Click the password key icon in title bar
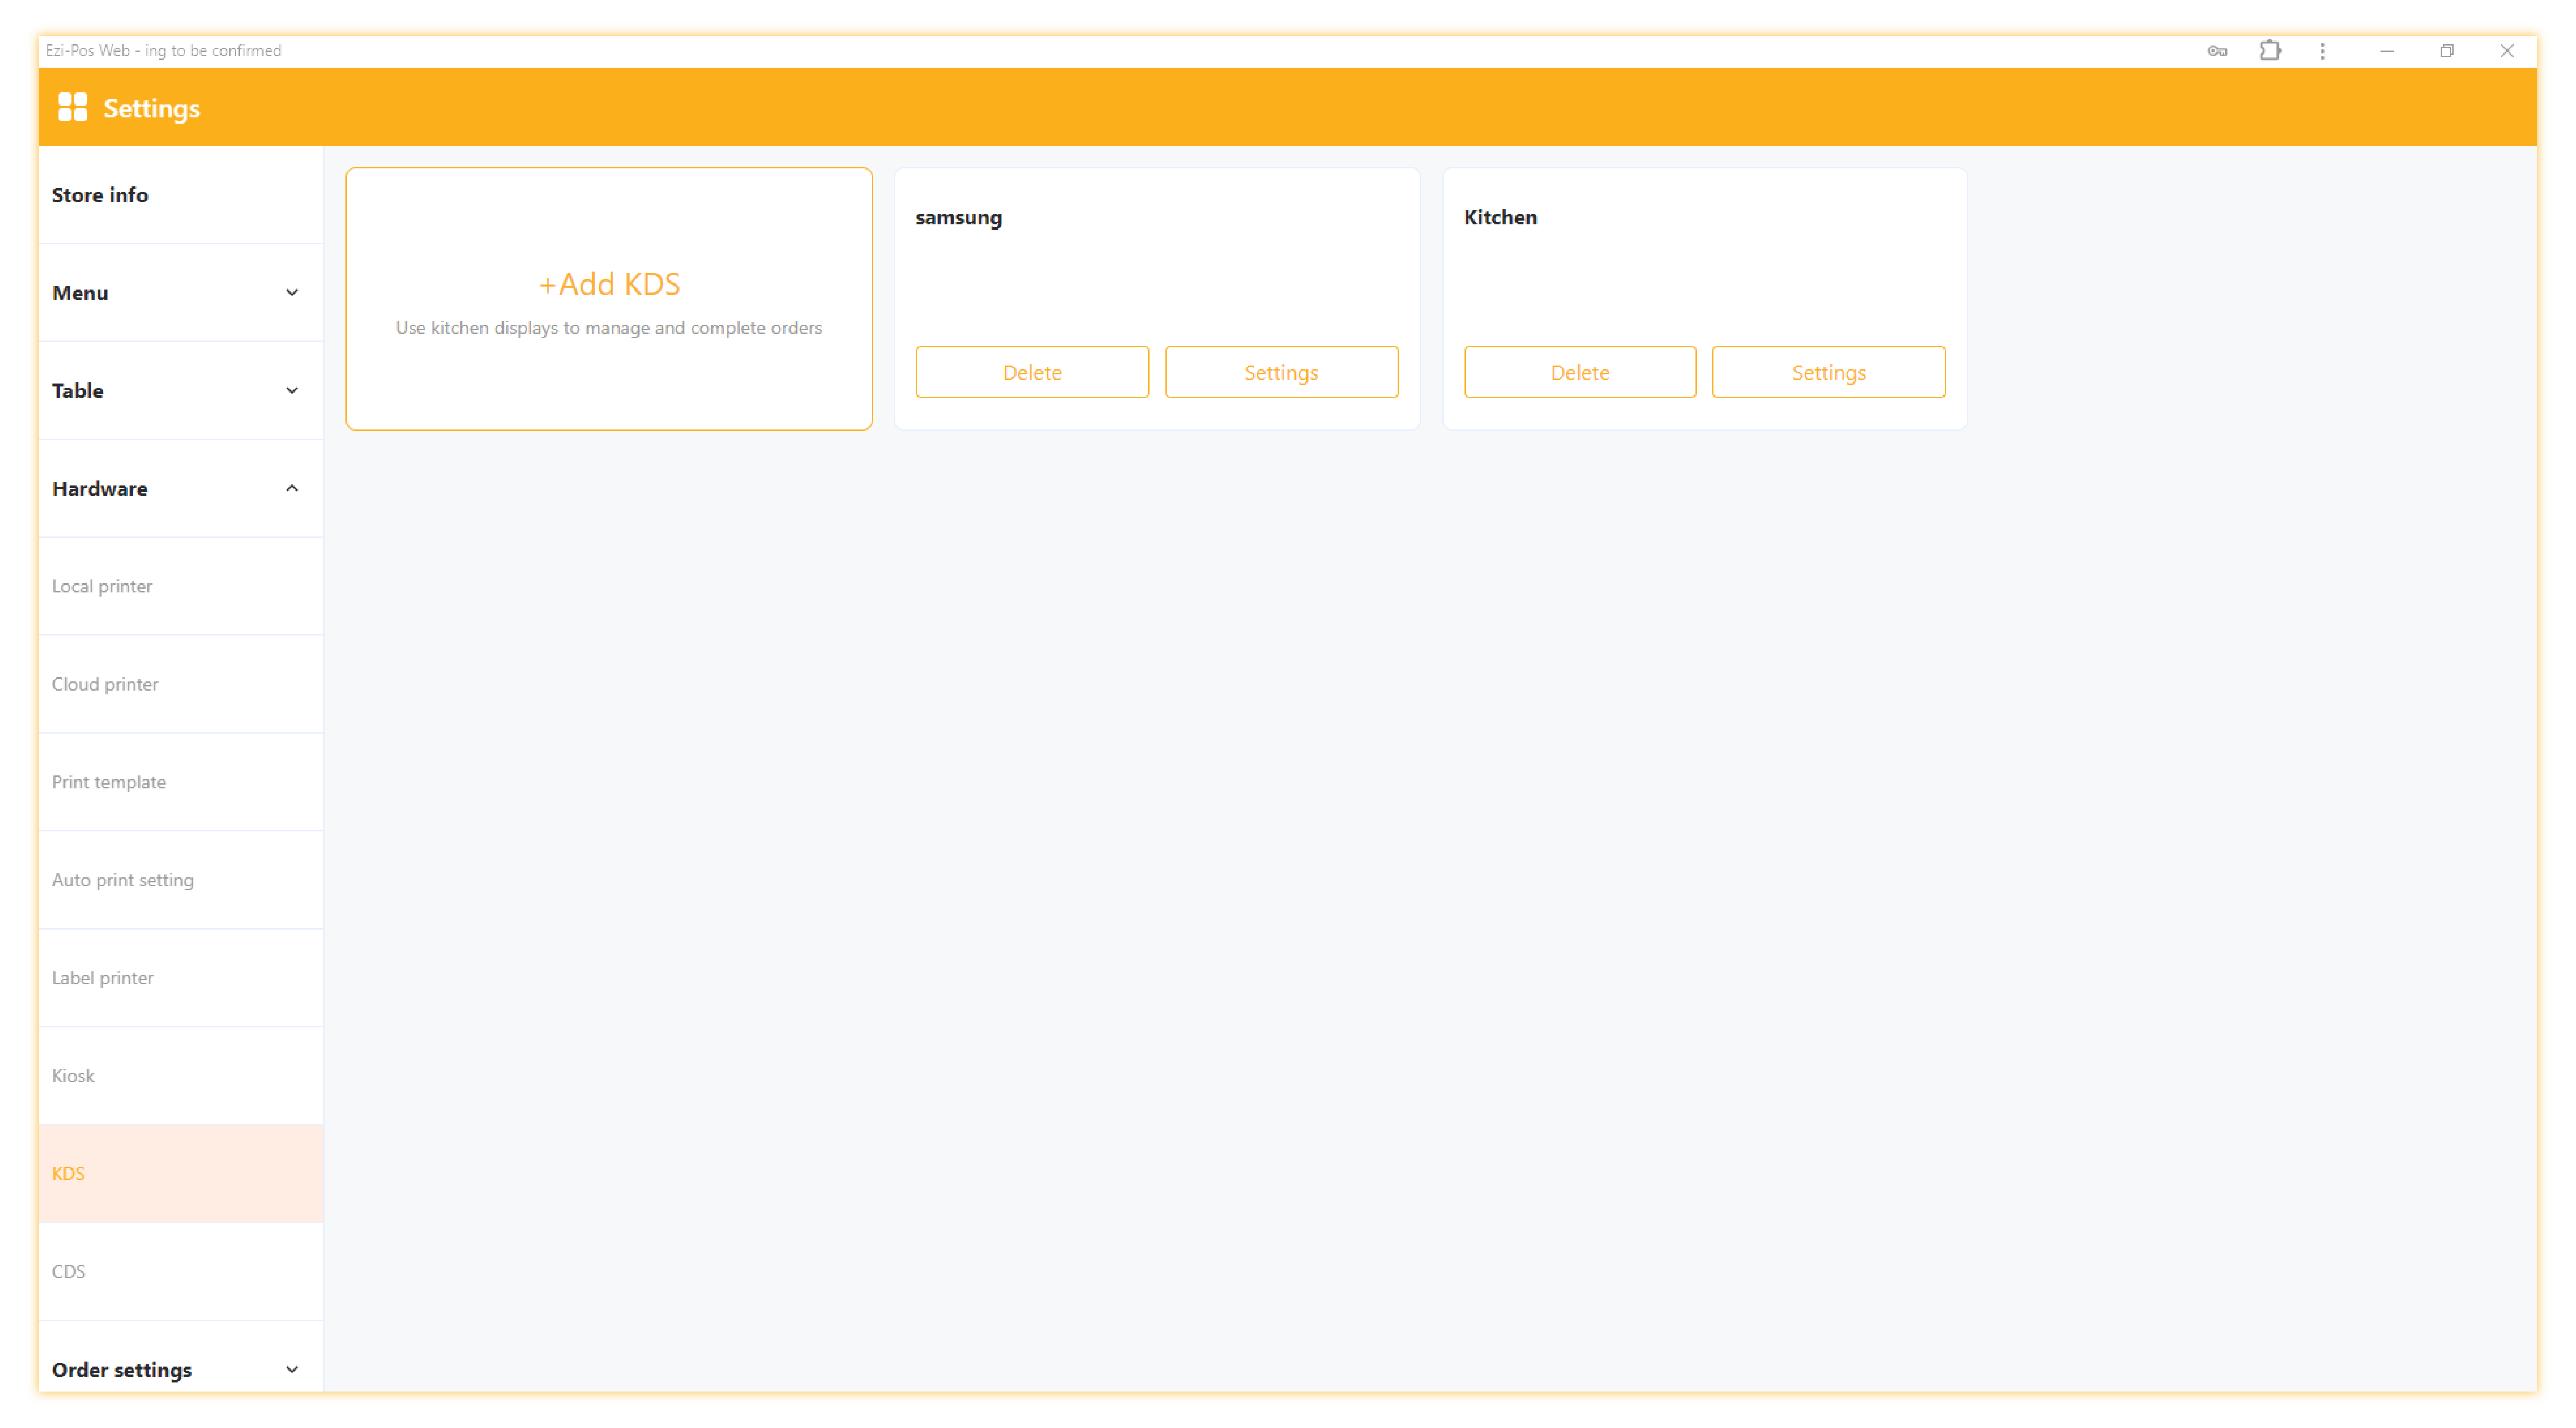The width and height of the screenshot is (2576, 1428). coord(2217,51)
